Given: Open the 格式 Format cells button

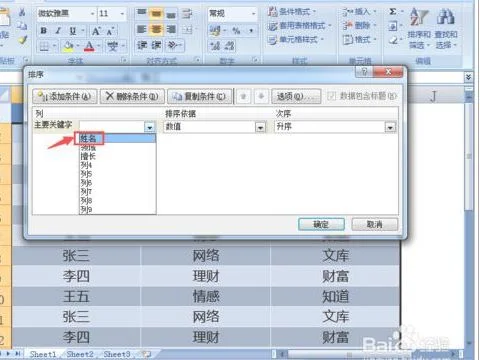Looking at the screenshot, I should pos(360,40).
